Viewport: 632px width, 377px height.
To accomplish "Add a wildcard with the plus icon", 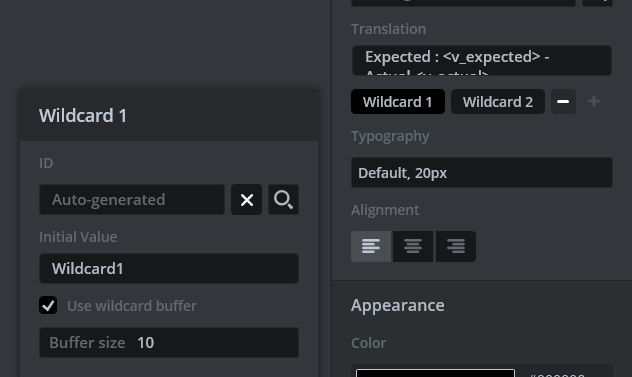I will pos(594,102).
